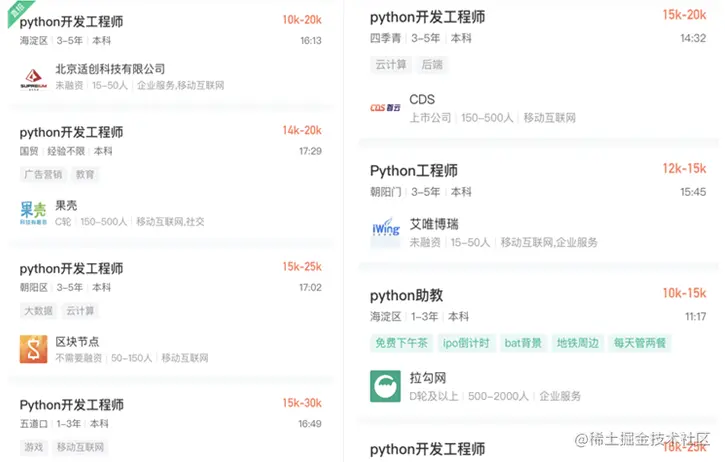
Task: Open the python开发工程师 job in 国贸
Action: (72, 131)
